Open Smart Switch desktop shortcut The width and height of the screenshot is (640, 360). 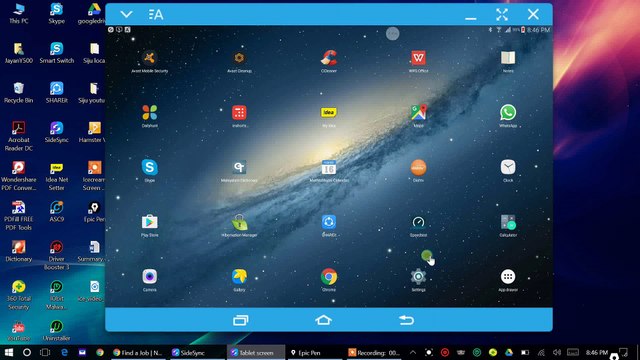(x=56, y=53)
